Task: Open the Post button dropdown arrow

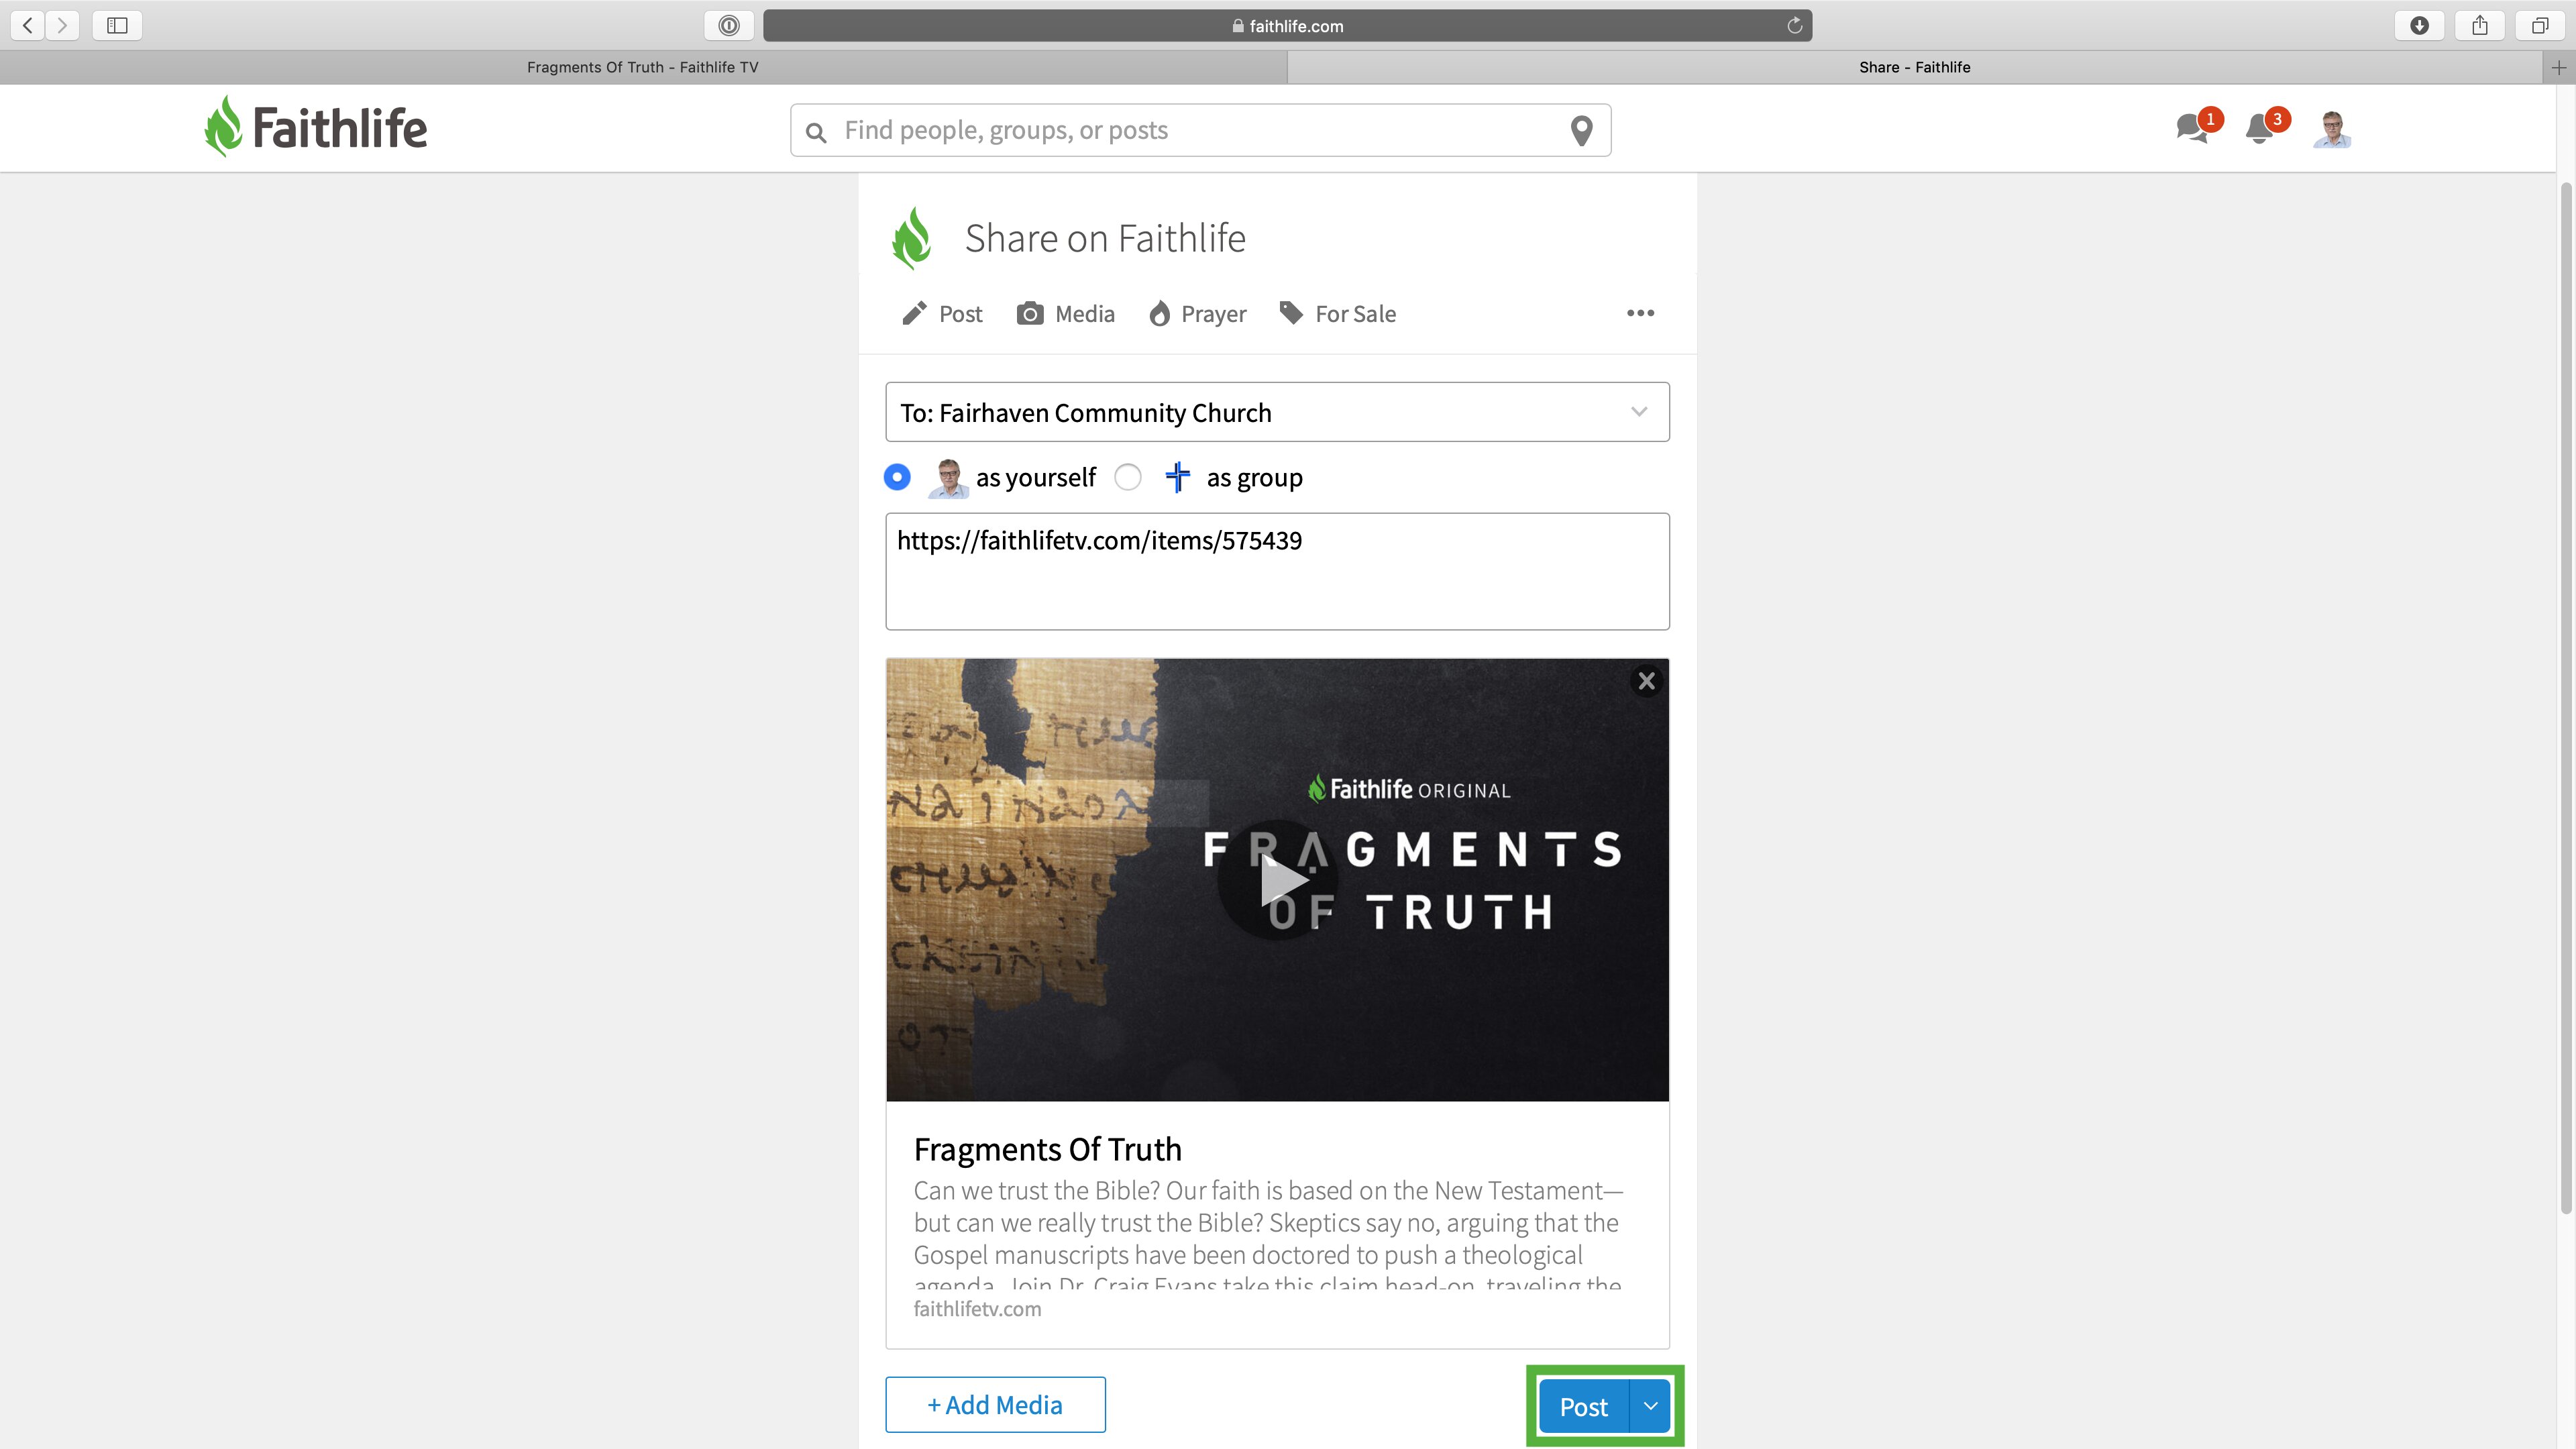Action: click(1650, 1406)
